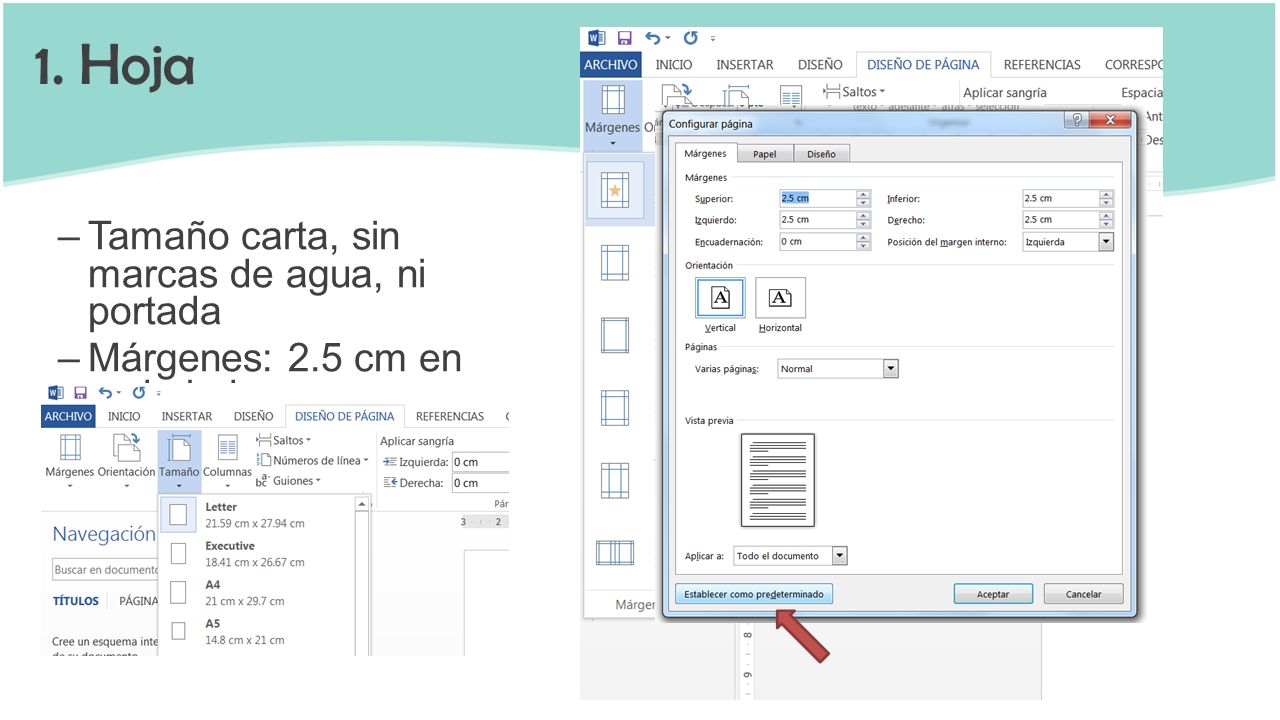Click Save icon in Word window showing Tamaño menu
1280x720 pixels.
81,393
